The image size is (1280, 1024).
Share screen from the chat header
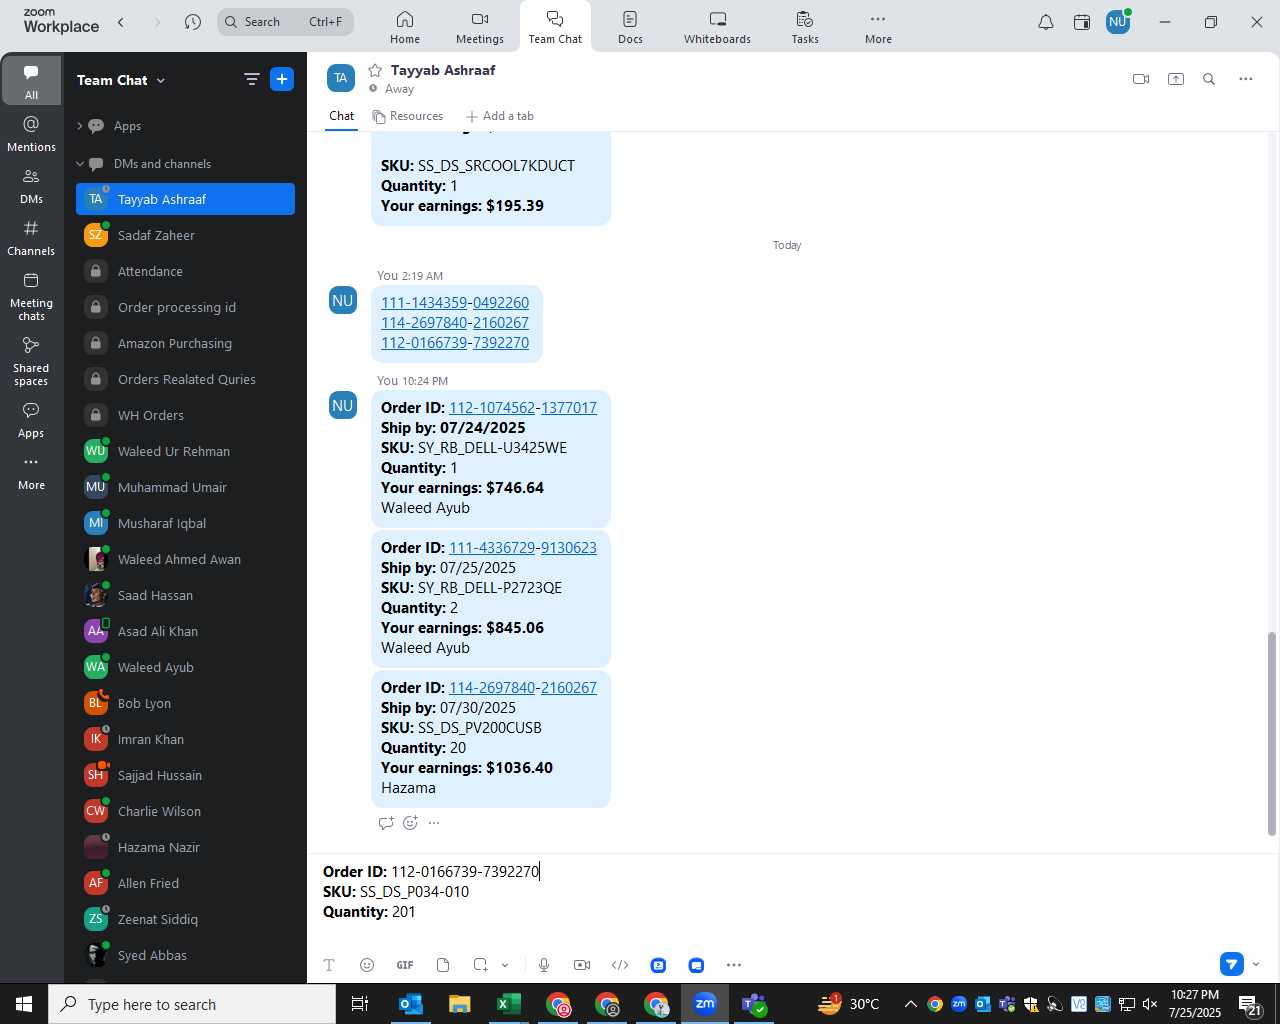(1176, 79)
